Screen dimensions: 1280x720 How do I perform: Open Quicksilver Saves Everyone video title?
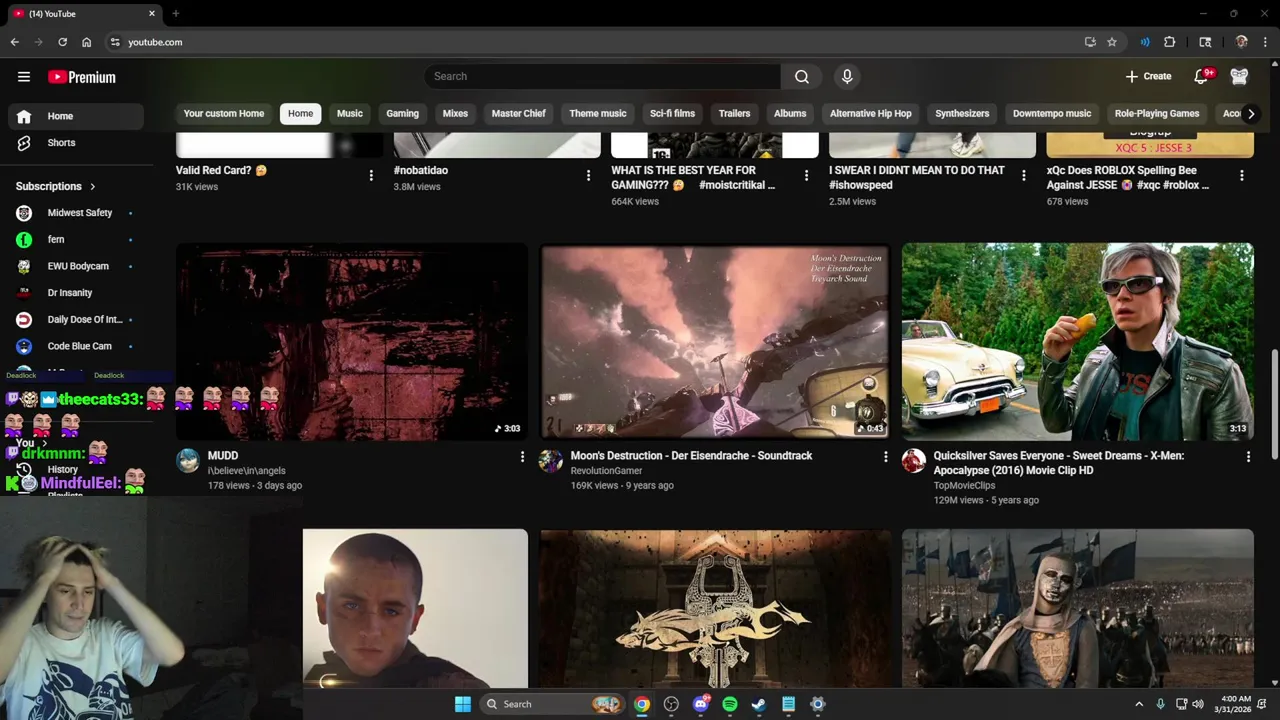(1059, 463)
